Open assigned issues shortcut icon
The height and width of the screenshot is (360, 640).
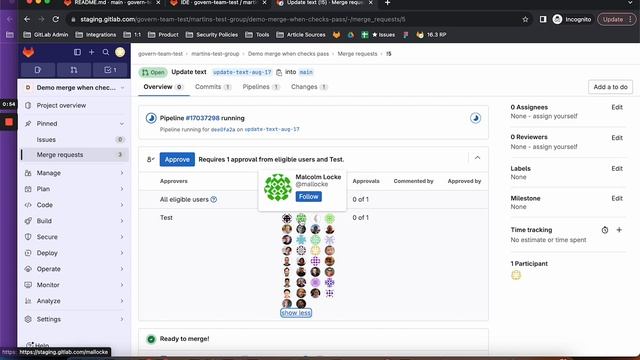[x=38, y=70]
